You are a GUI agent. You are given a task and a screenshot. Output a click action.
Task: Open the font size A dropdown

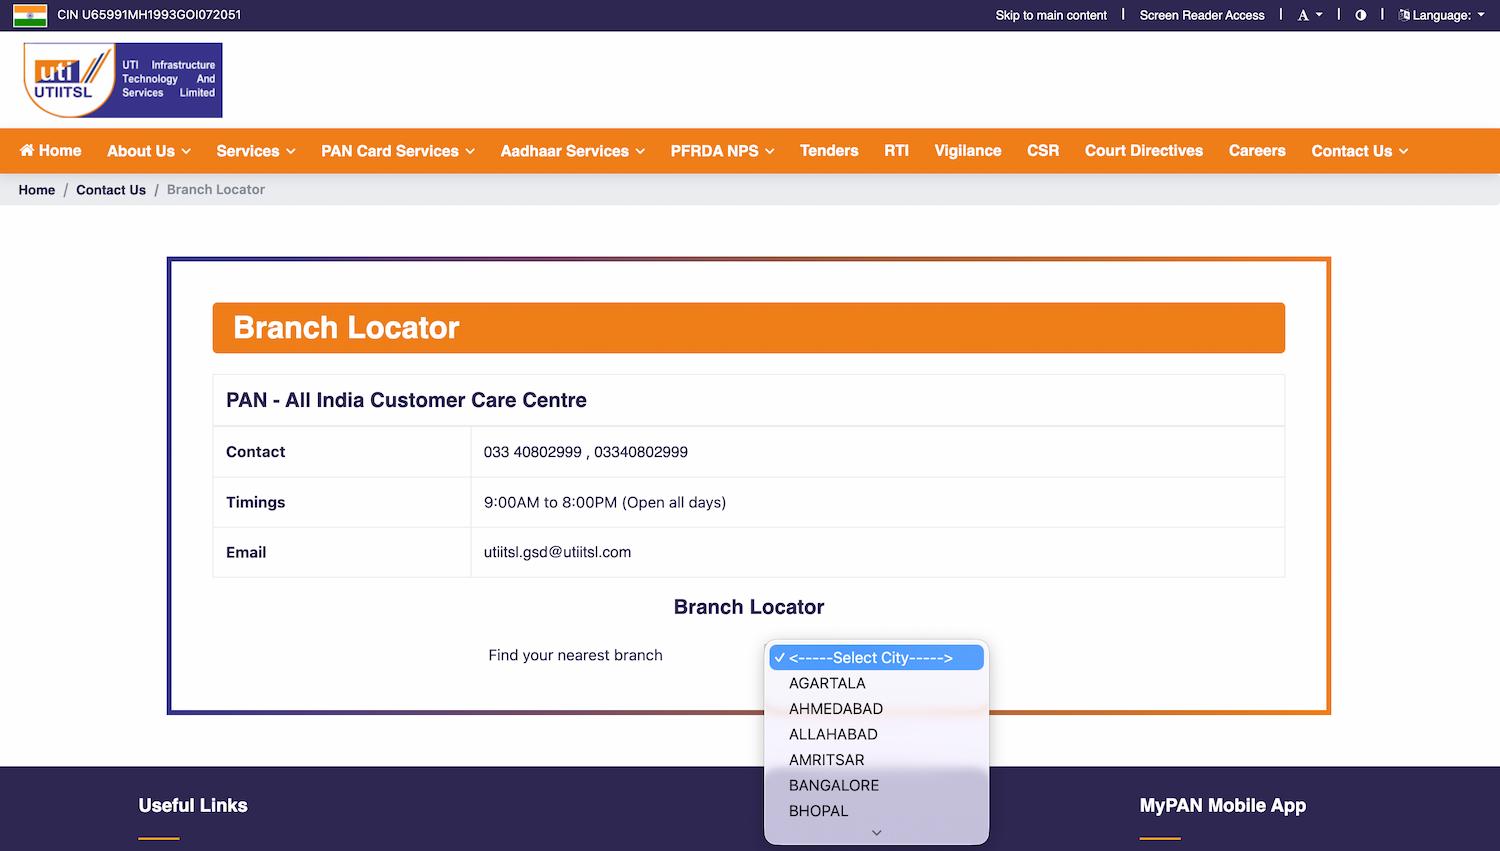(1309, 15)
